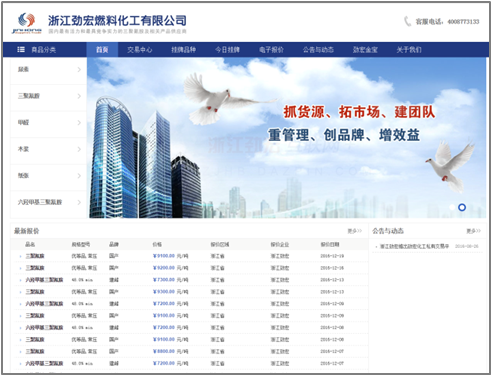The width and height of the screenshot is (492, 376).
Task: Open the 关于我们 navigation item
Action: (x=409, y=50)
